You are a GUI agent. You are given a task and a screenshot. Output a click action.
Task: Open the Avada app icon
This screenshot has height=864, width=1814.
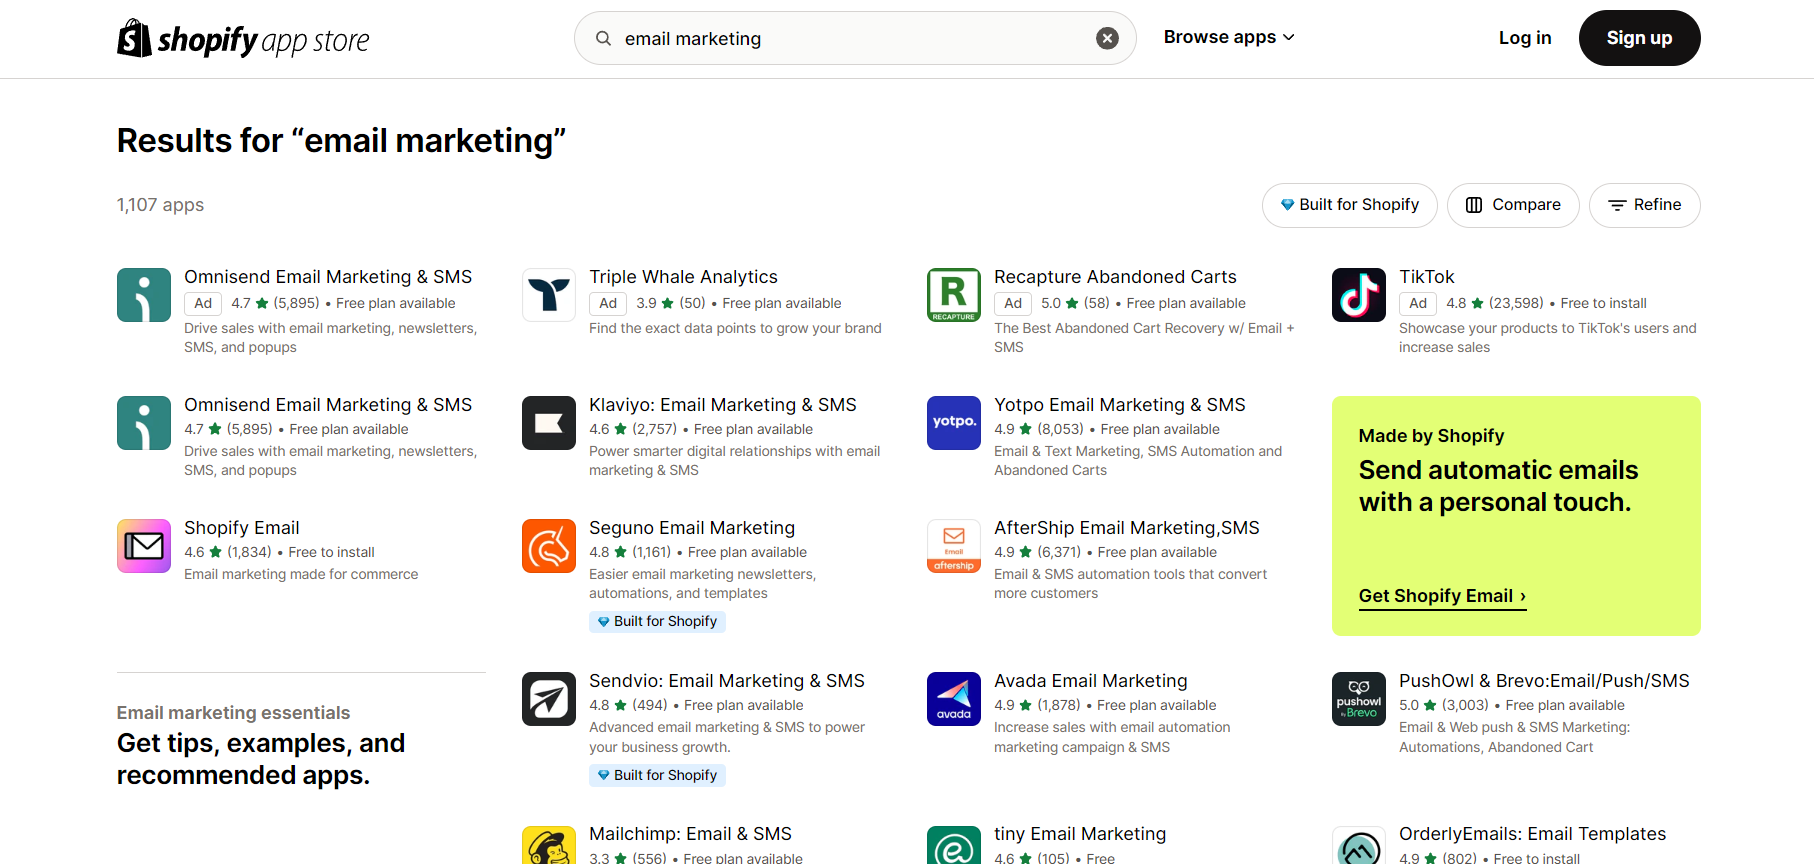[x=954, y=699]
